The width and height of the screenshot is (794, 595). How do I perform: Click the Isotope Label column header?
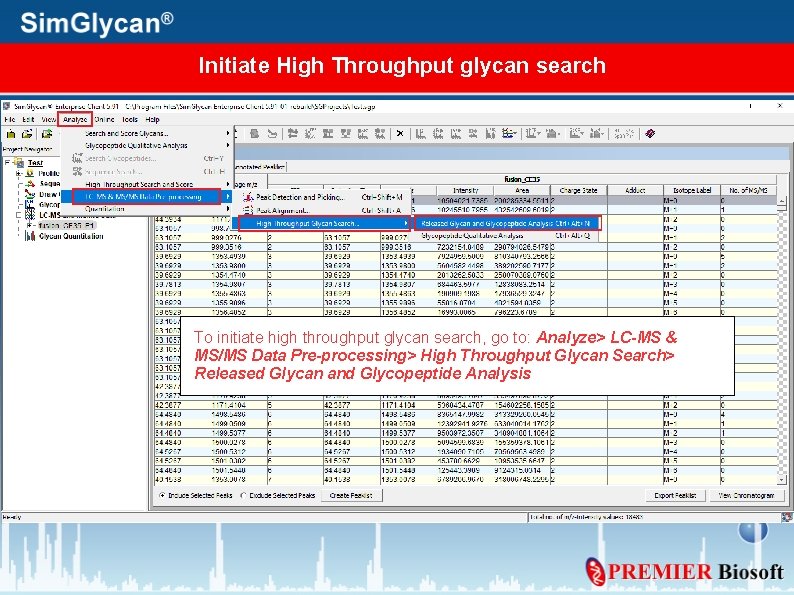point(692,190)
